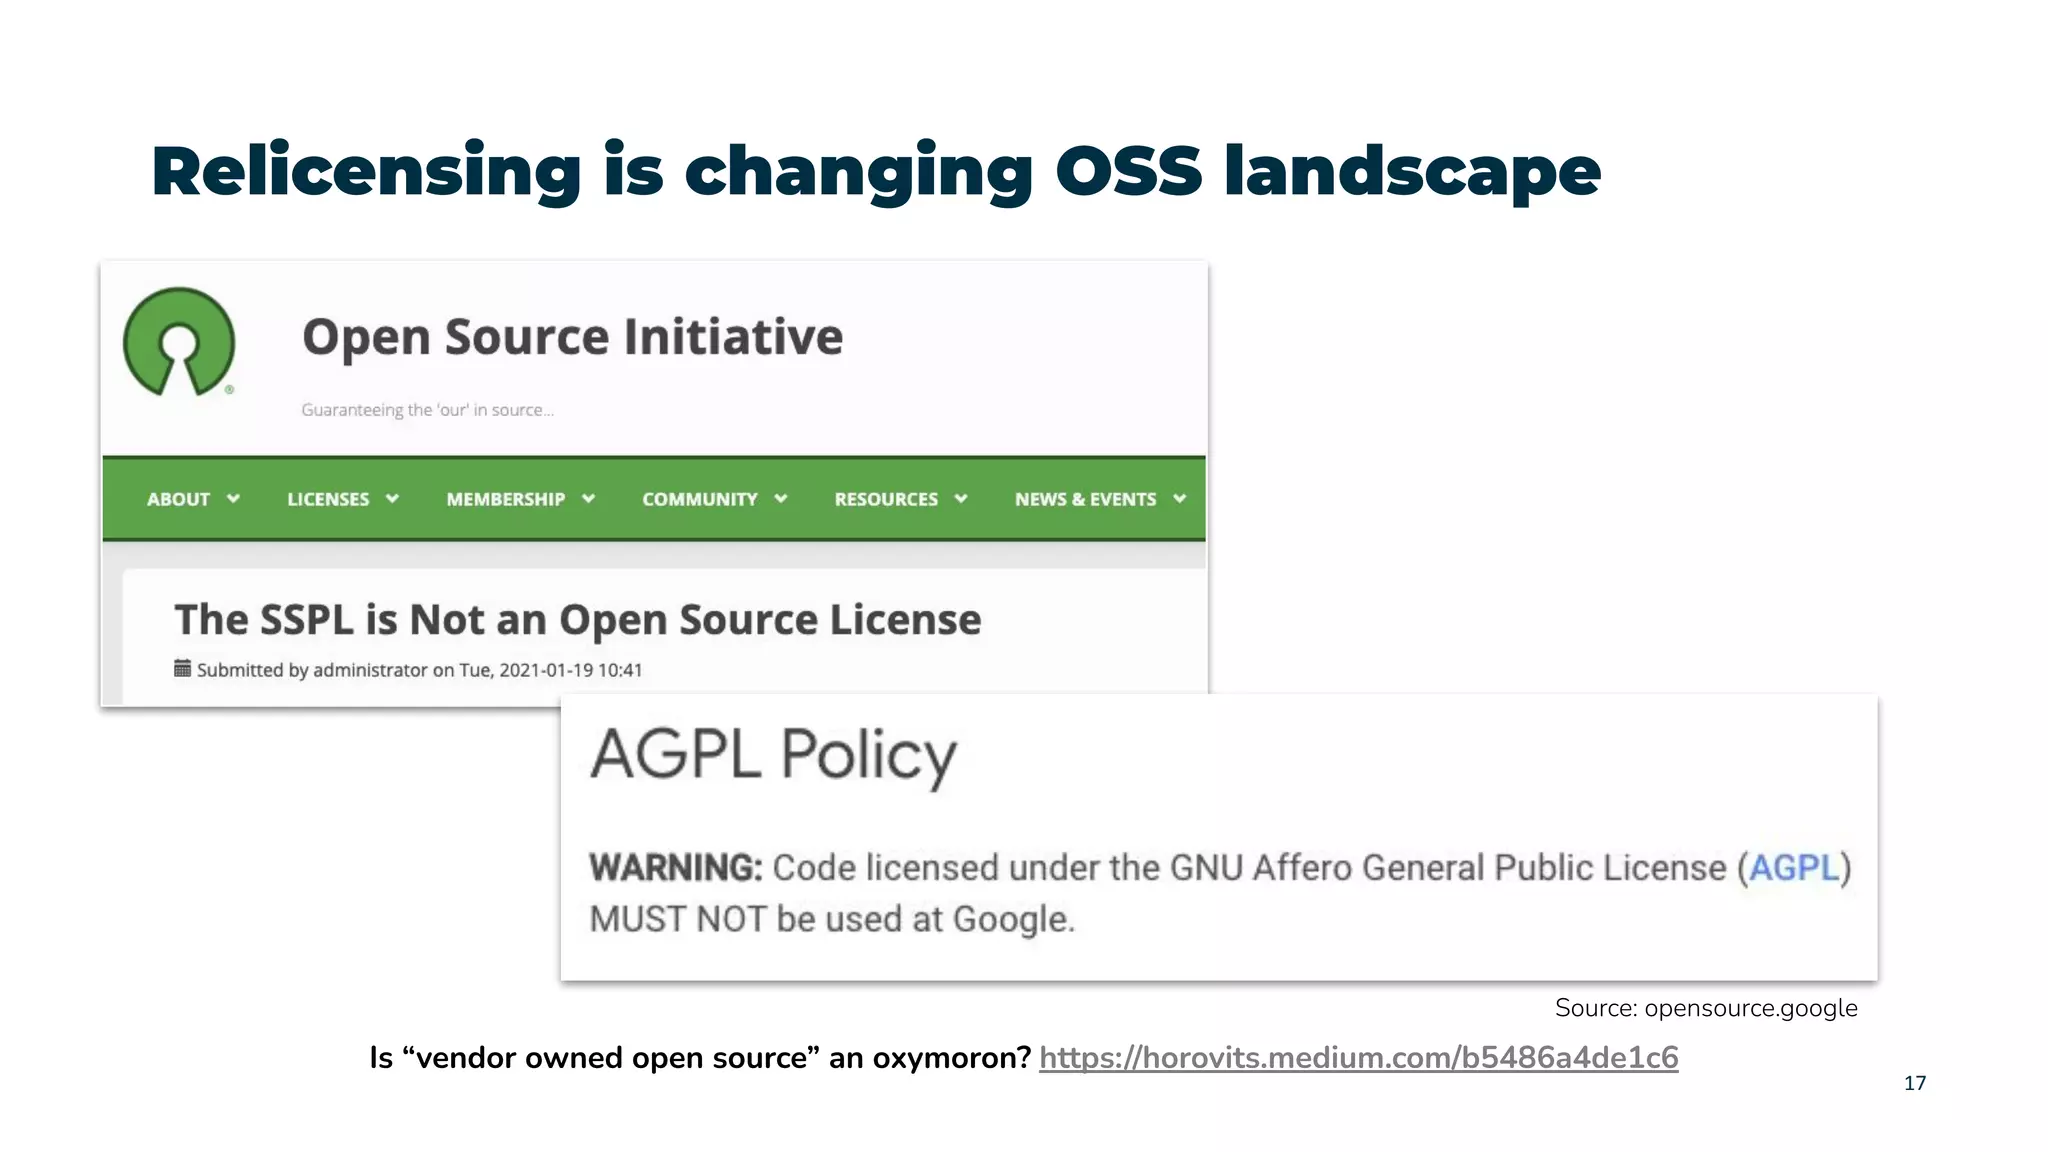Click the AGPL Policy heading
This screenshot has height=1152, width=2048.
(773, 754)
